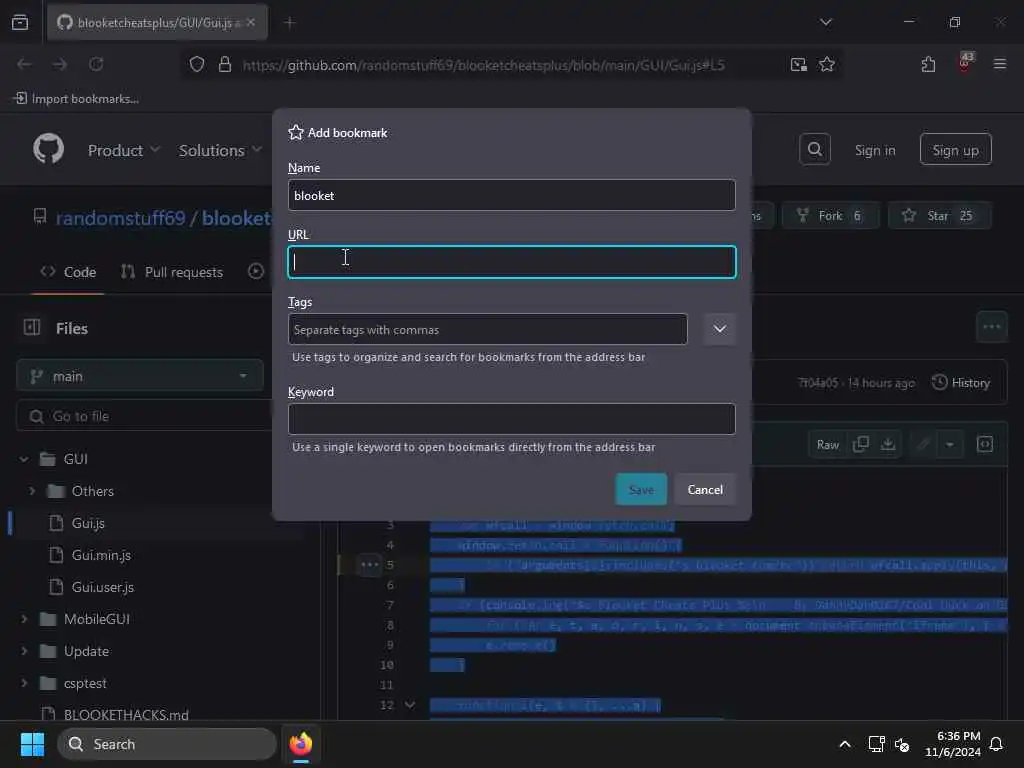Open Firefox from the taskbar
This screenshot has width=1024, height=768.
click(301, 744)
